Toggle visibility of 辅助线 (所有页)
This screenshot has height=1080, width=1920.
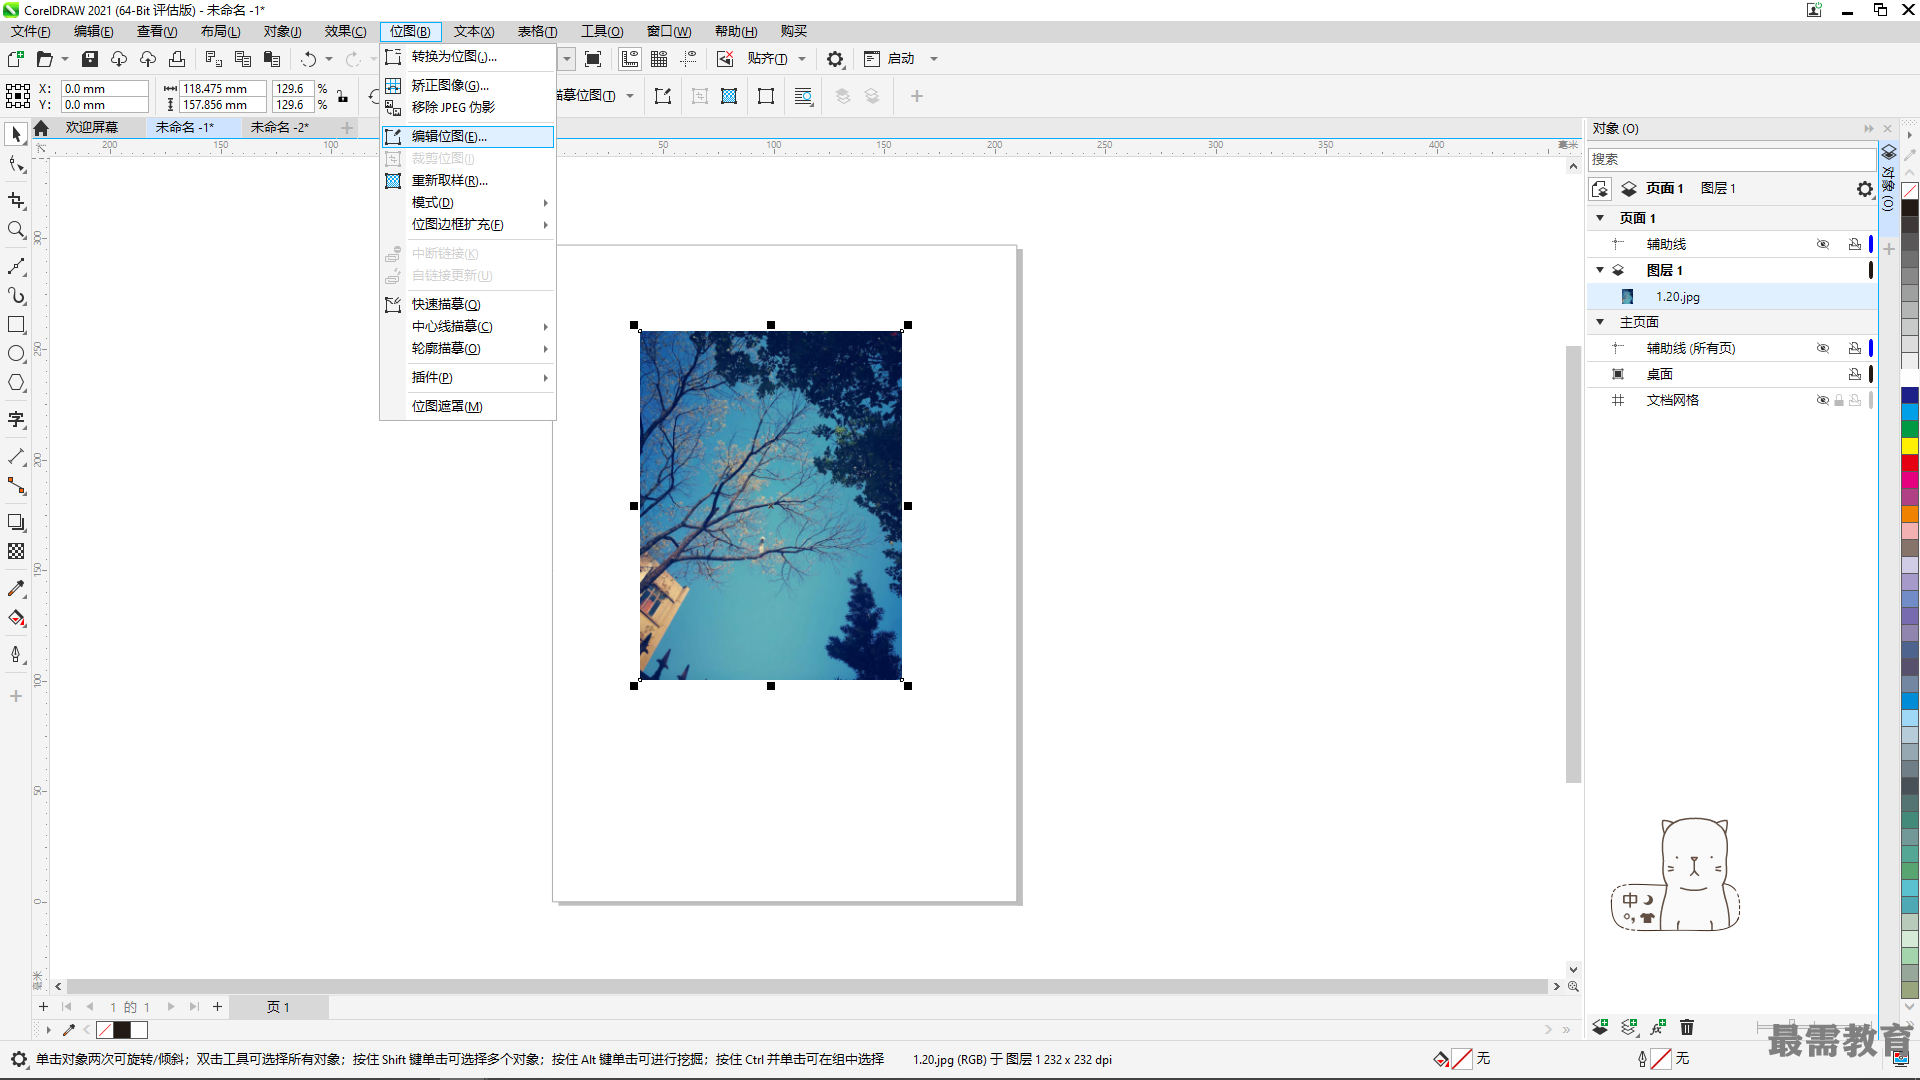1823,348
